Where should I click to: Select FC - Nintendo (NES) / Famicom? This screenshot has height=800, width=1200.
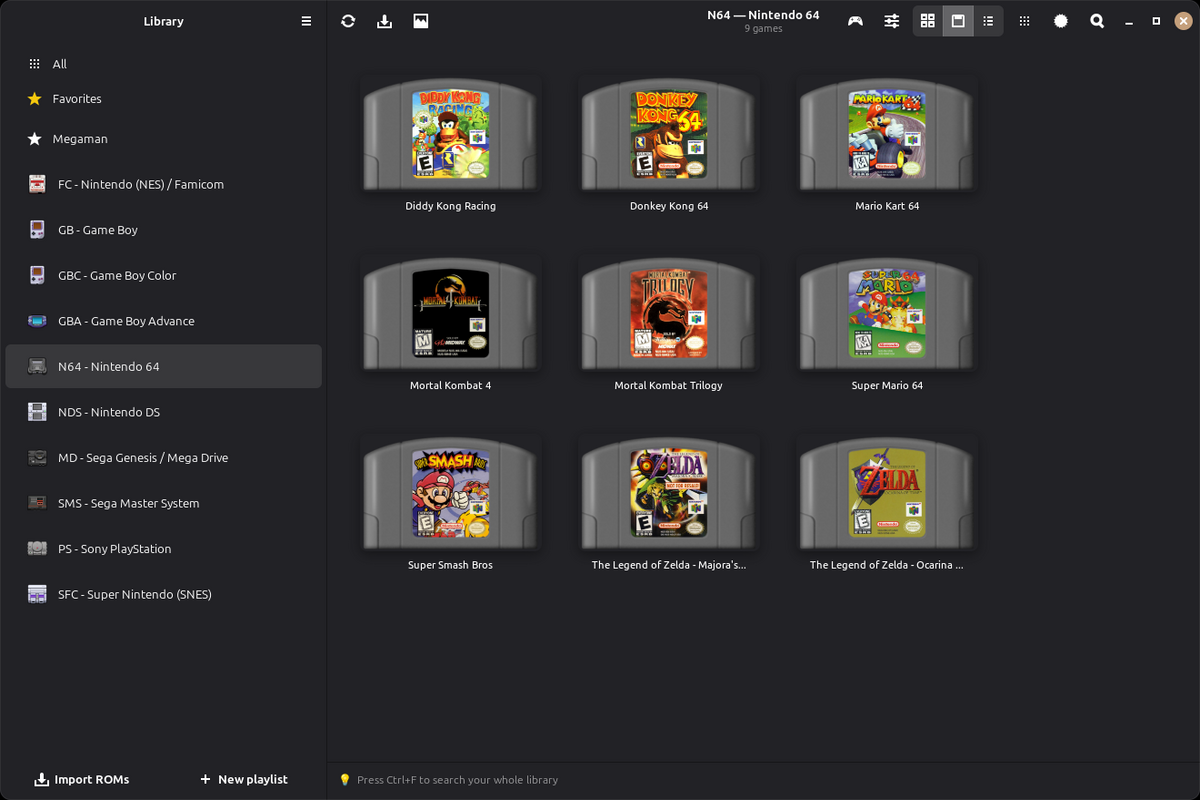coord(164,184)
